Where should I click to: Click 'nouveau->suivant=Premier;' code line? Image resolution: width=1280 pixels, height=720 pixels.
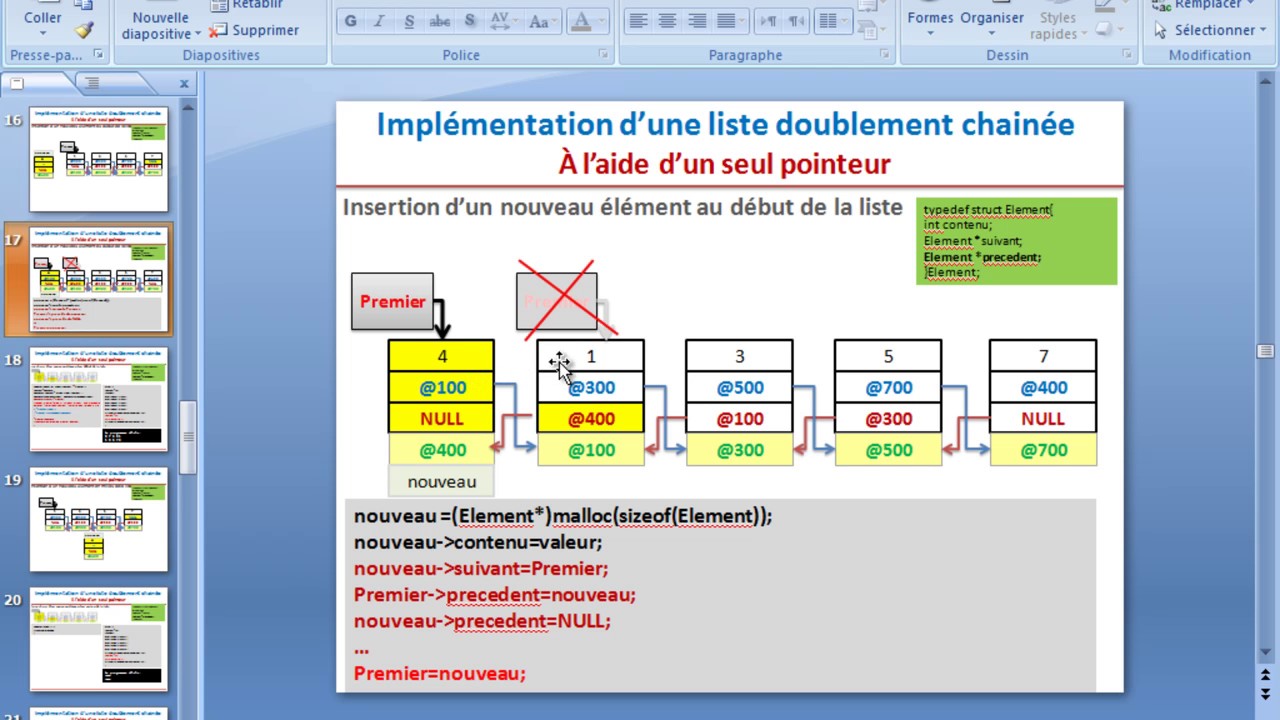tap(481, 568)
